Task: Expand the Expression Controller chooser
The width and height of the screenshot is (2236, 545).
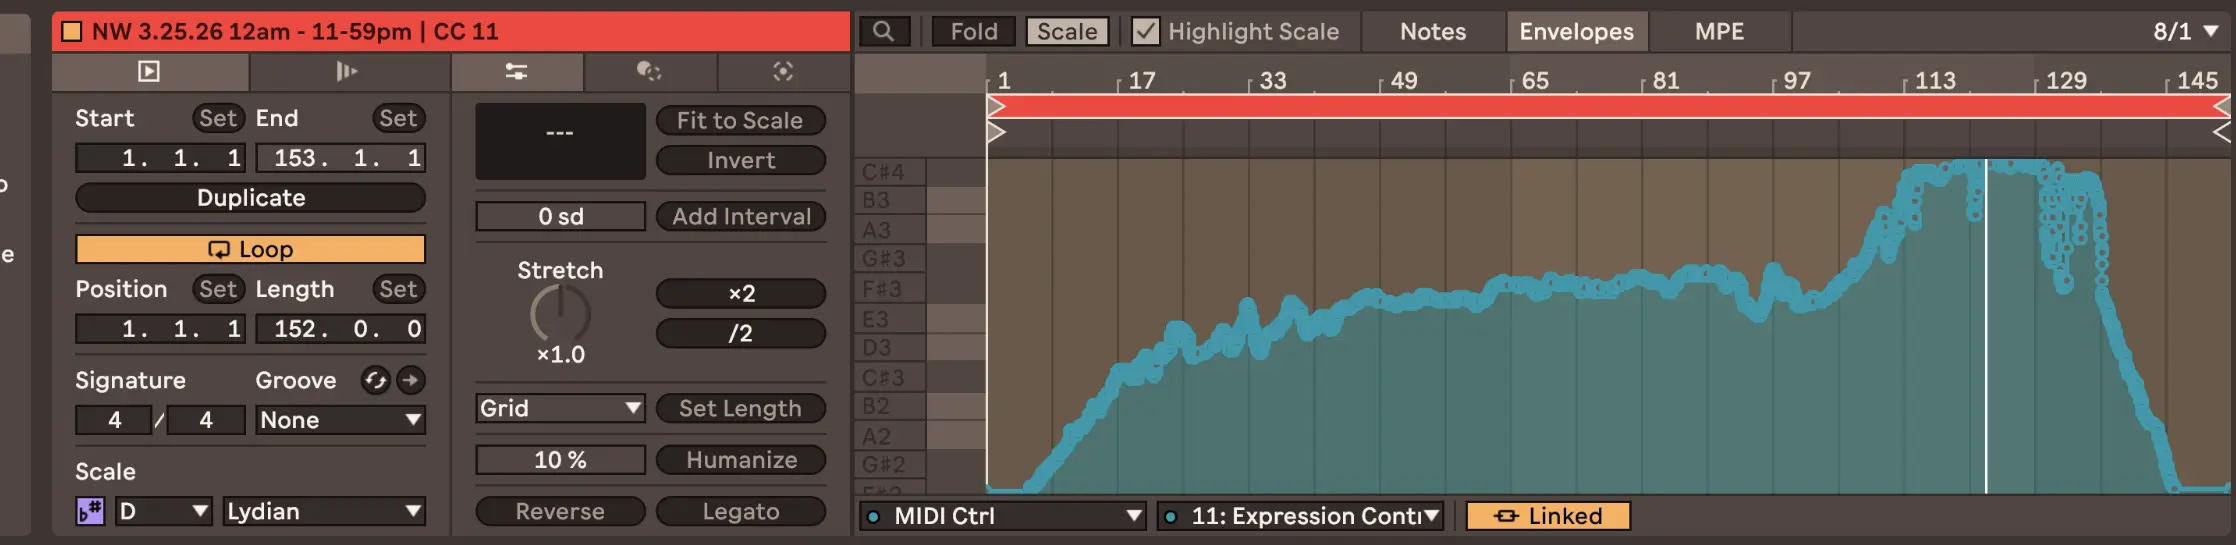Action: (x=1300, y=516)
